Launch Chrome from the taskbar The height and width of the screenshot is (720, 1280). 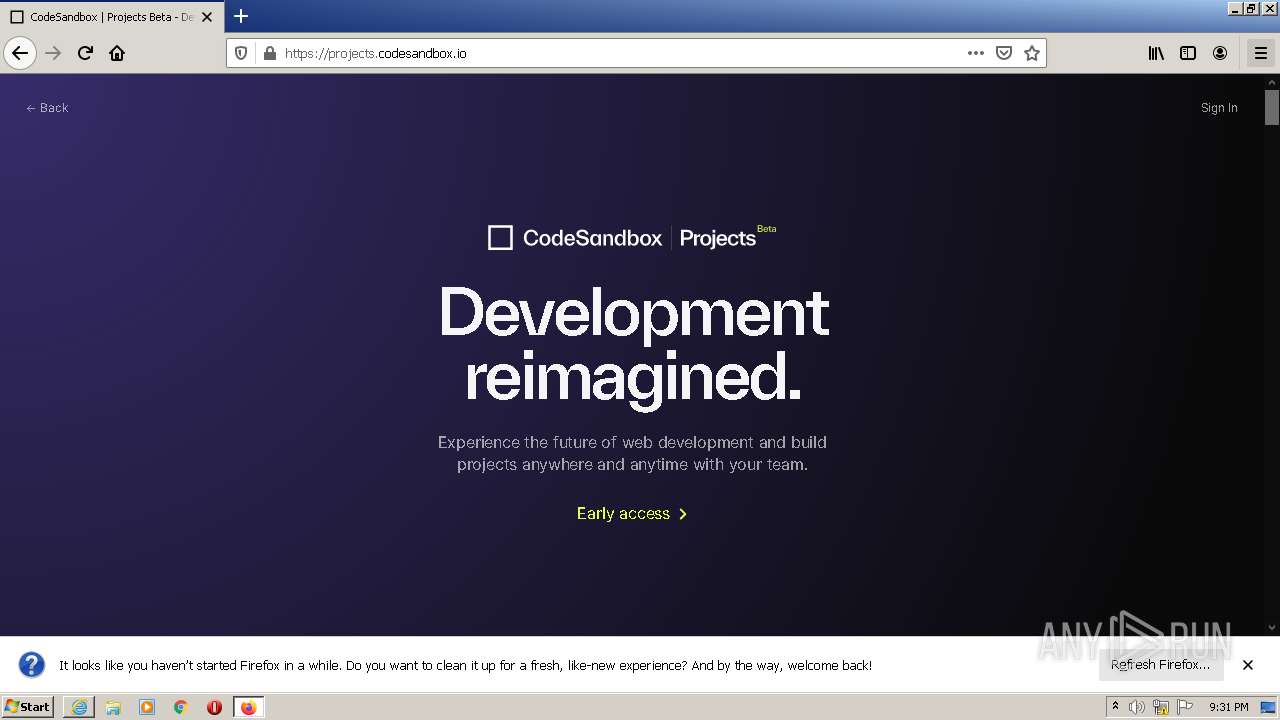coord(181,707)
